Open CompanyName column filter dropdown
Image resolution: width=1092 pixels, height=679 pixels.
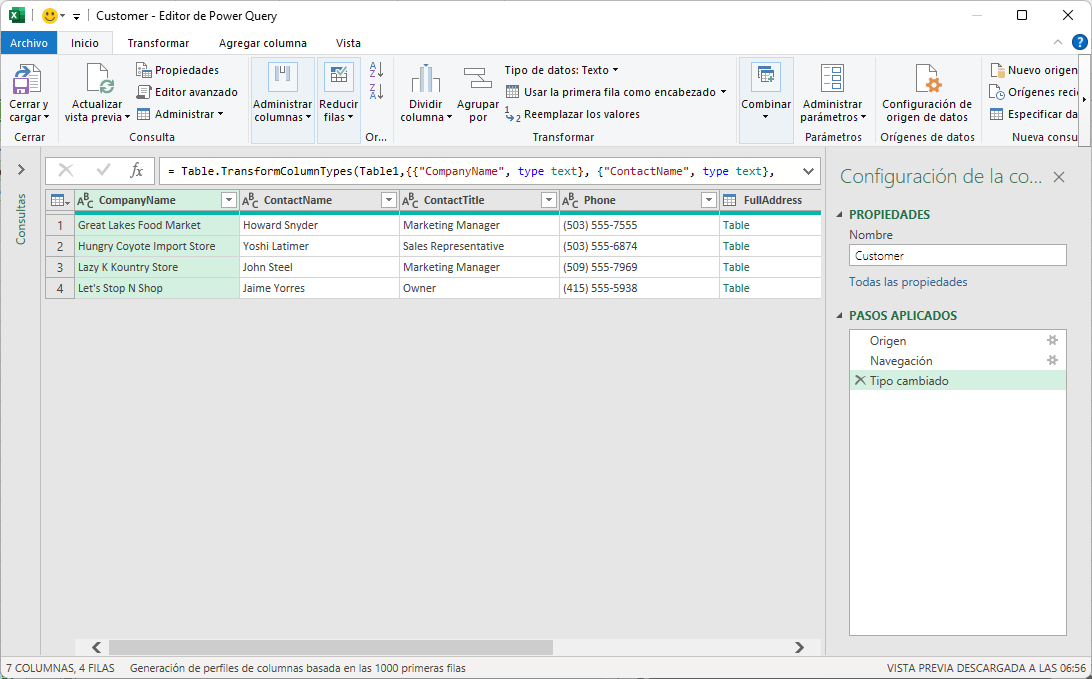tap(228, 201)
